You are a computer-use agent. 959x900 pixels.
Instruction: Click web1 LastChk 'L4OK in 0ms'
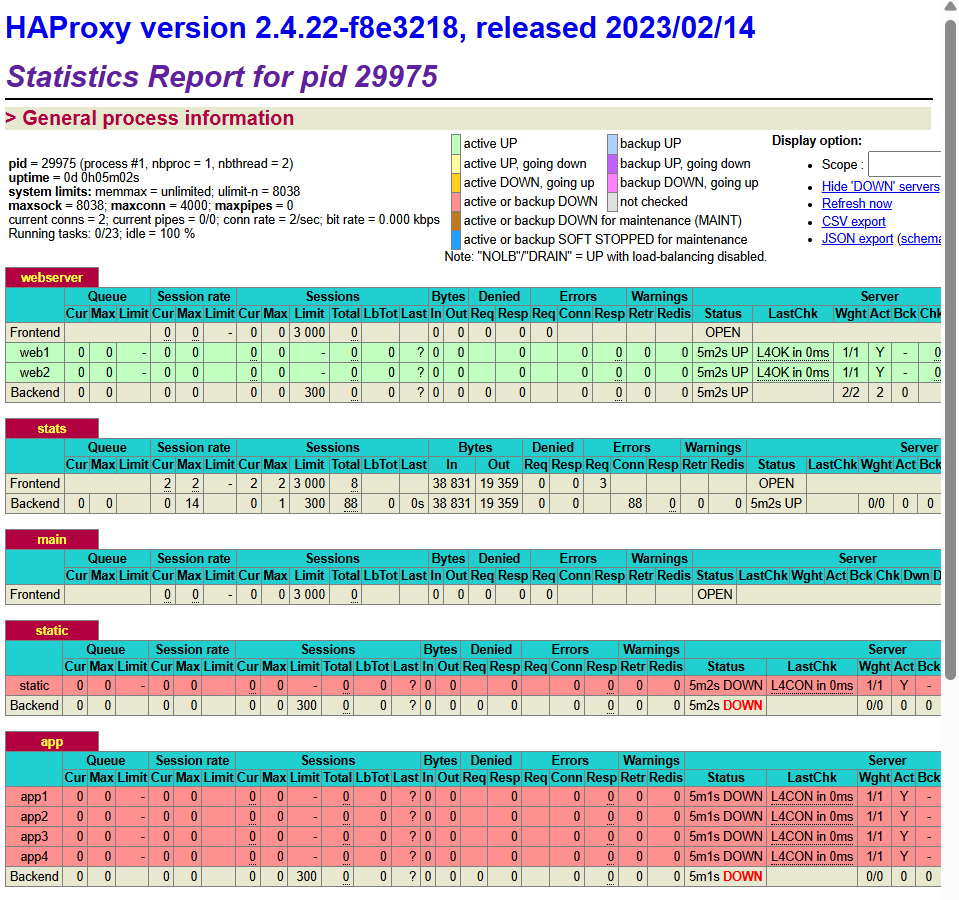[793, 353]
